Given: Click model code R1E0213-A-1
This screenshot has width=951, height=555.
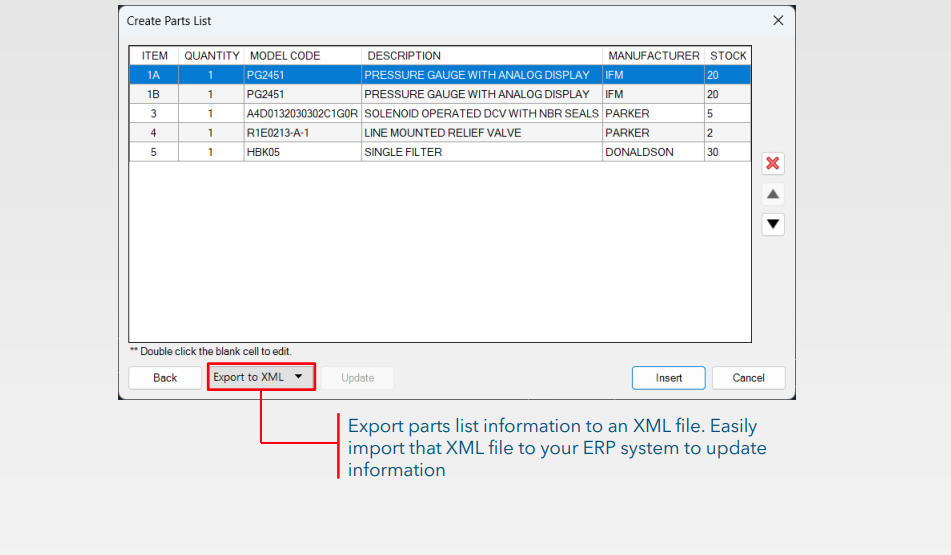Looking at the screenshot, I should point(303,133).
